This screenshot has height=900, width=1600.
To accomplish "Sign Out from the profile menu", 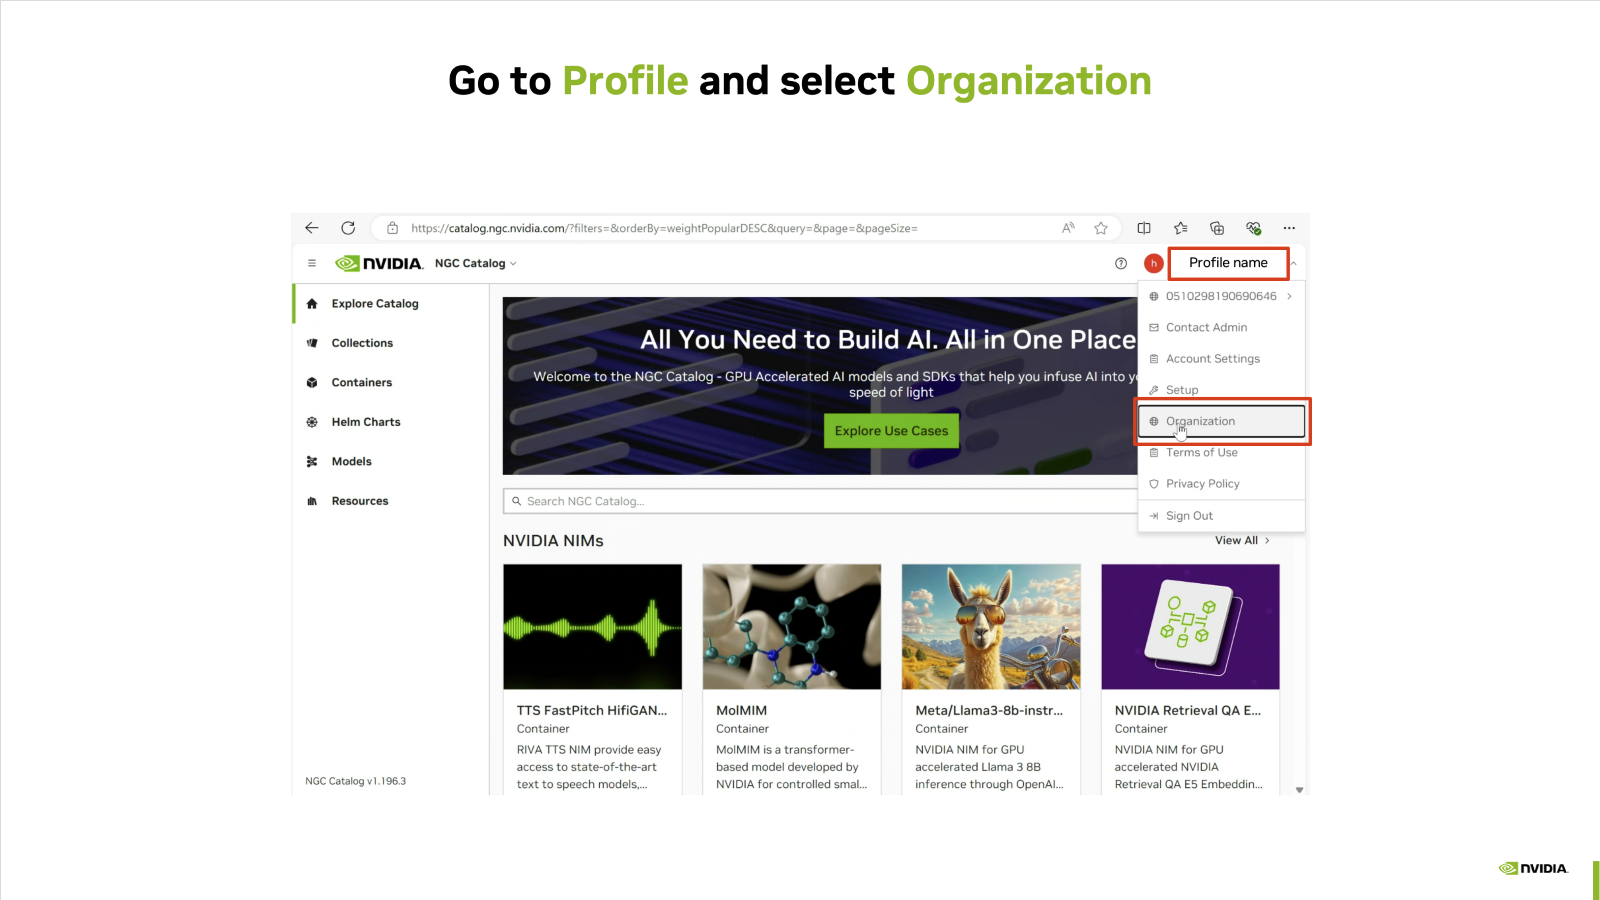I will pyautogui.click(x=1221, y=515).
